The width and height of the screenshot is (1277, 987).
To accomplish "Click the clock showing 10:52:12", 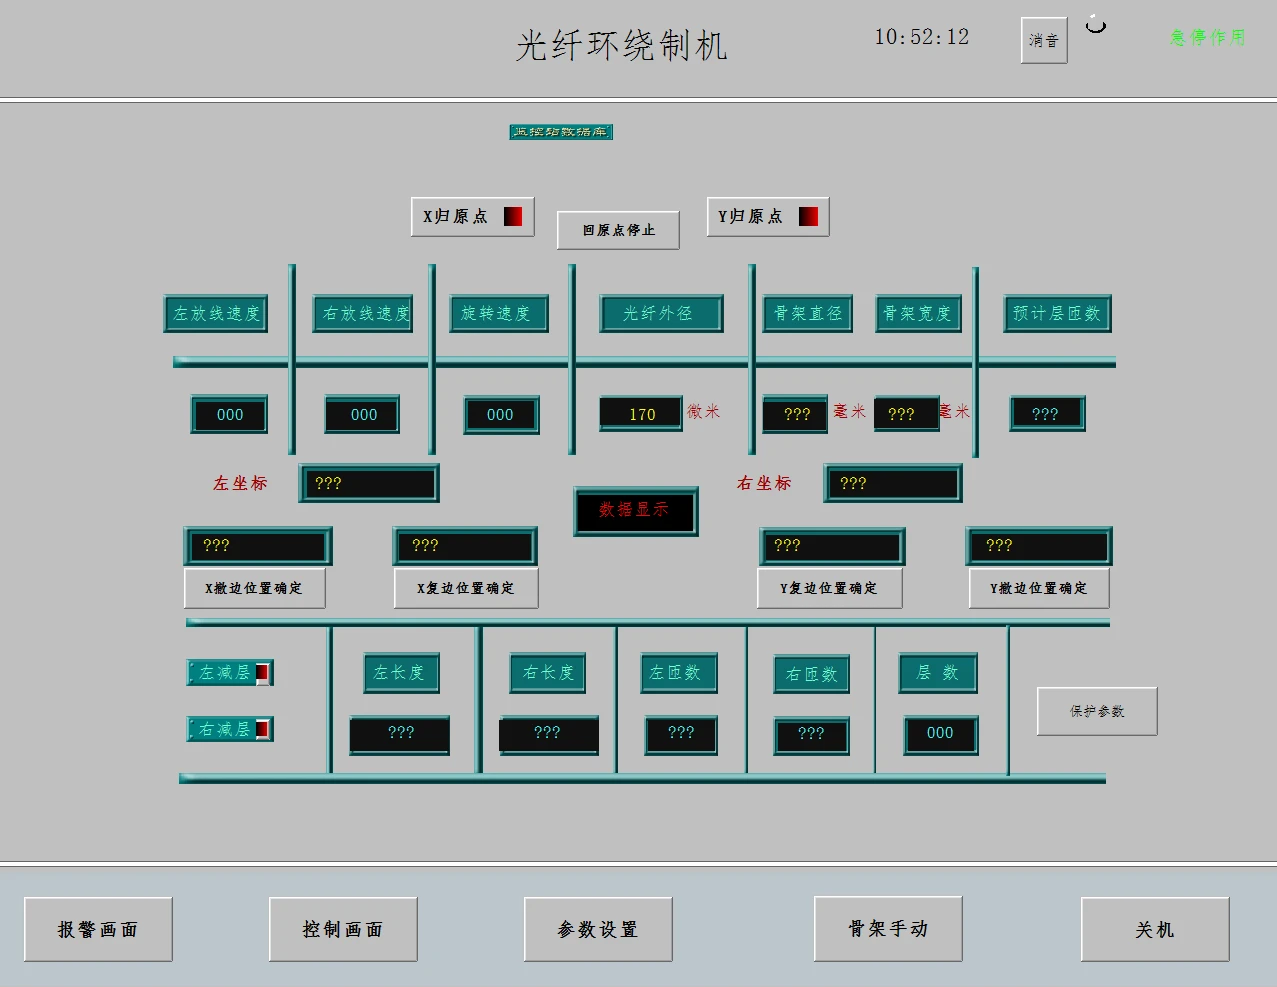I will pos(922,37).
